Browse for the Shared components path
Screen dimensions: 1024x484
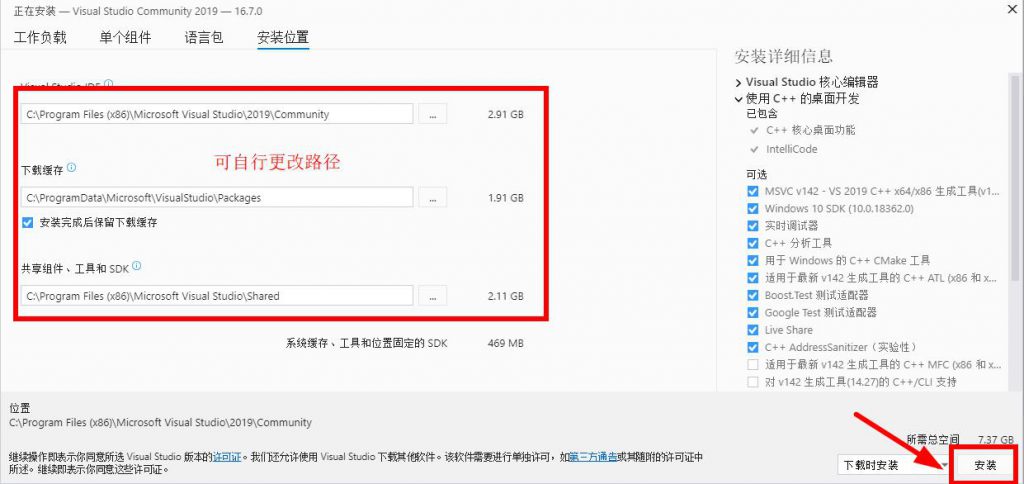coord(432,295)
